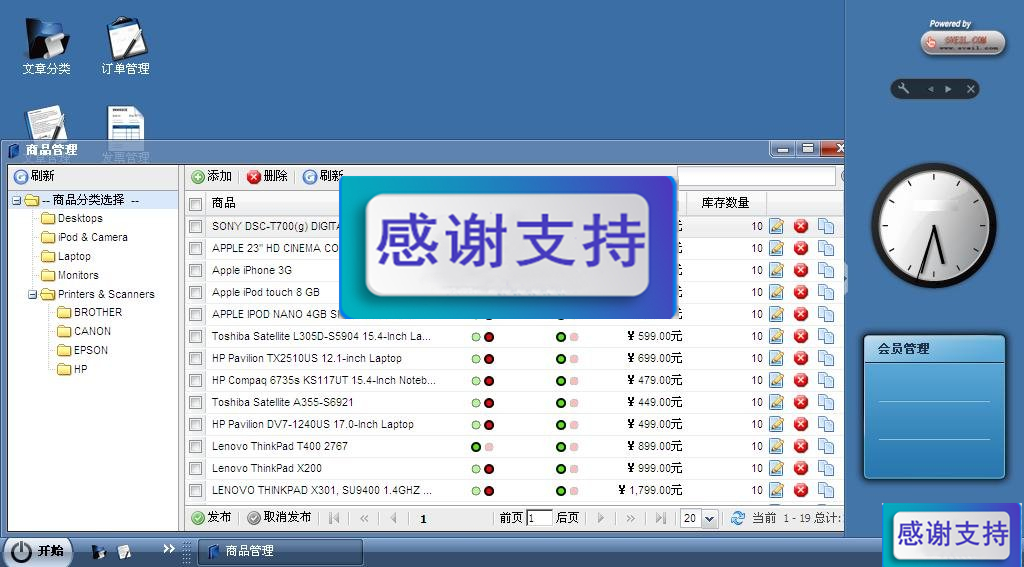Click the copy icon for Toshiba Satellite L305D-S5904 row
Viewport: 1024px width, 567px height.
826,336
